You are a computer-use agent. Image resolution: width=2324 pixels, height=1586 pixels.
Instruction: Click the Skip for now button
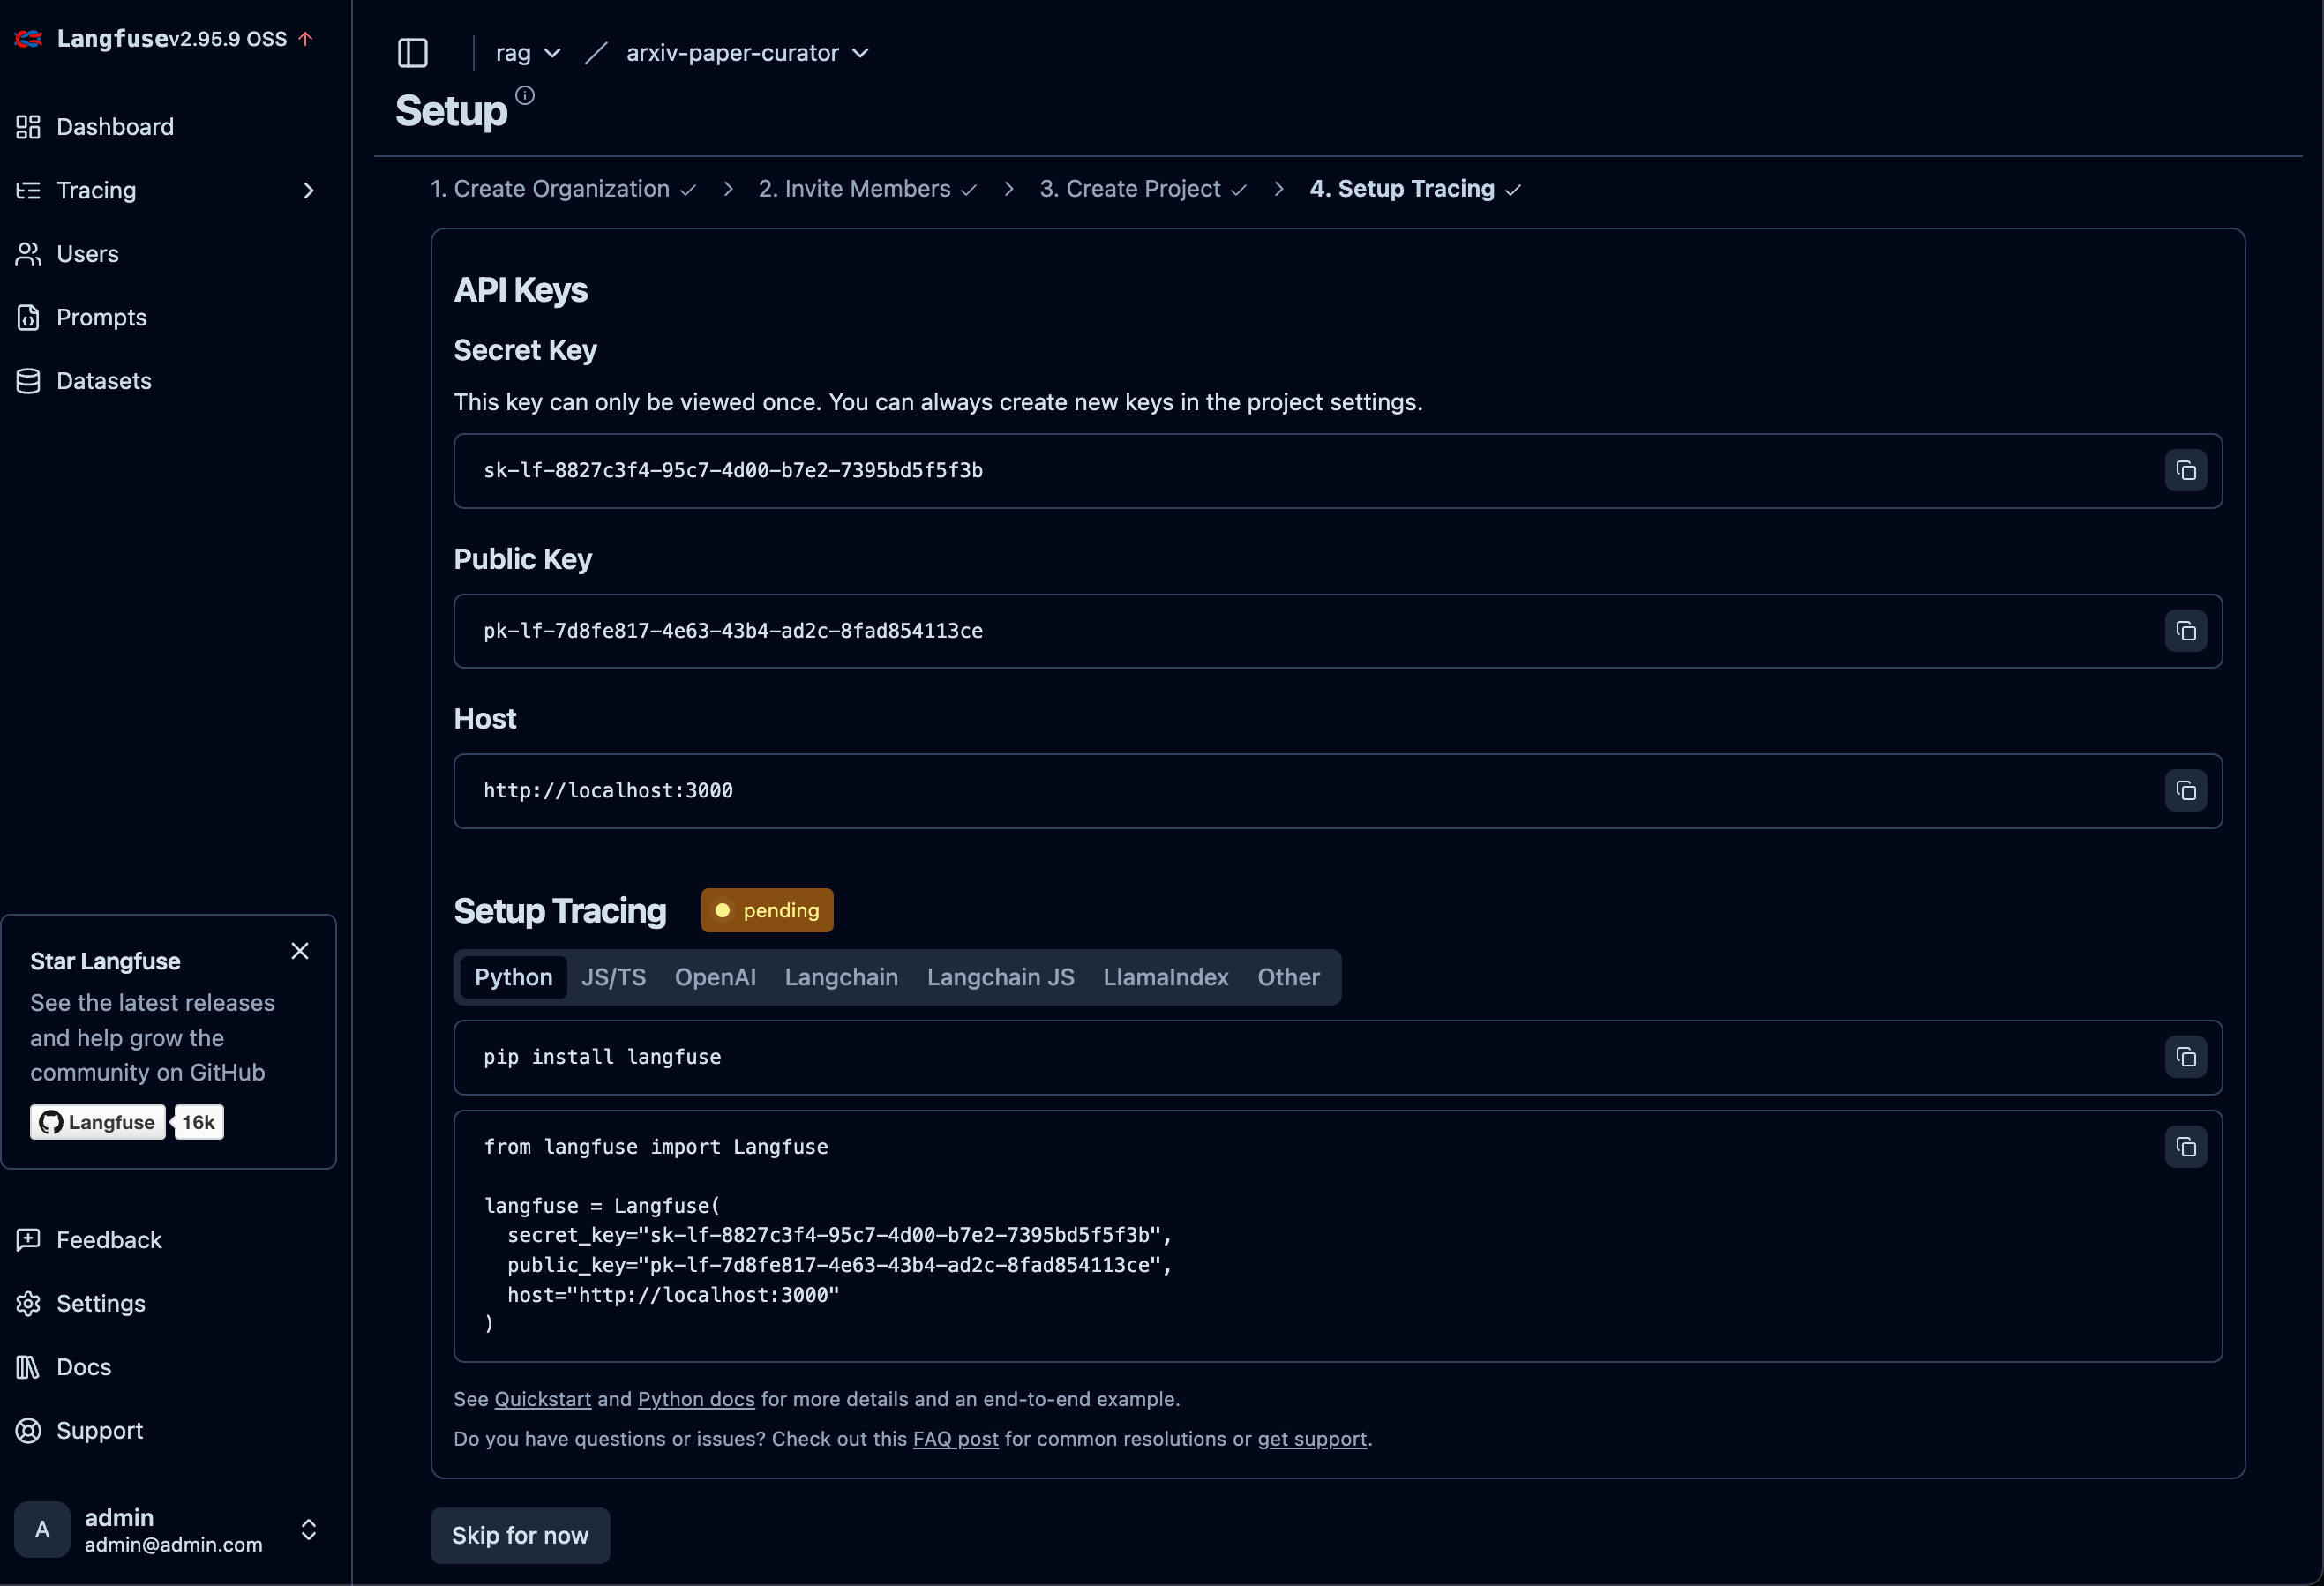[519, 1535]
